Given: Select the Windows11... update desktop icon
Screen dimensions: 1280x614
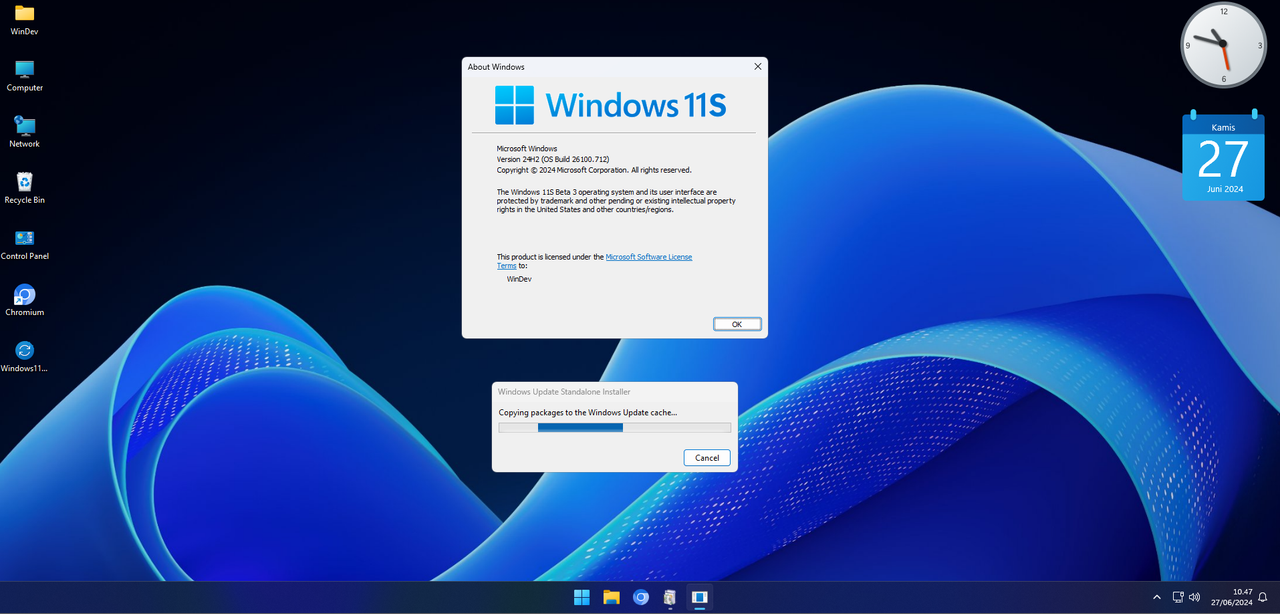Looking at the screenshot, I should tap(24, 355).
